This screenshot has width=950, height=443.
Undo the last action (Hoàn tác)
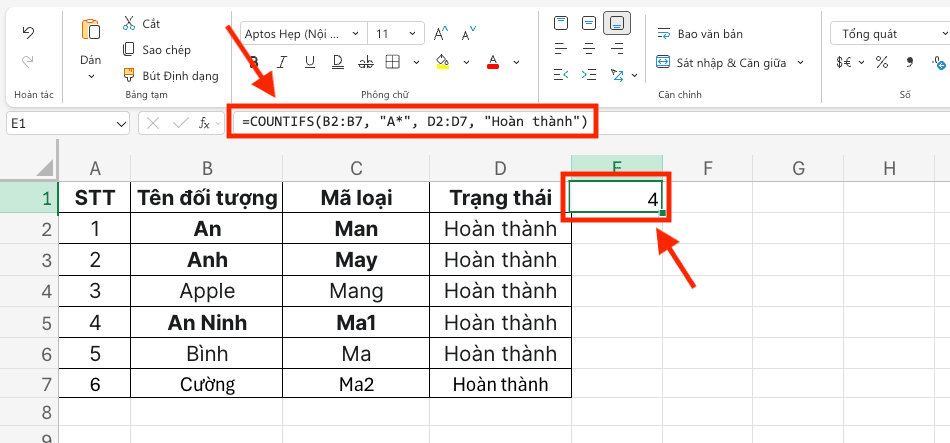[28, 33]
